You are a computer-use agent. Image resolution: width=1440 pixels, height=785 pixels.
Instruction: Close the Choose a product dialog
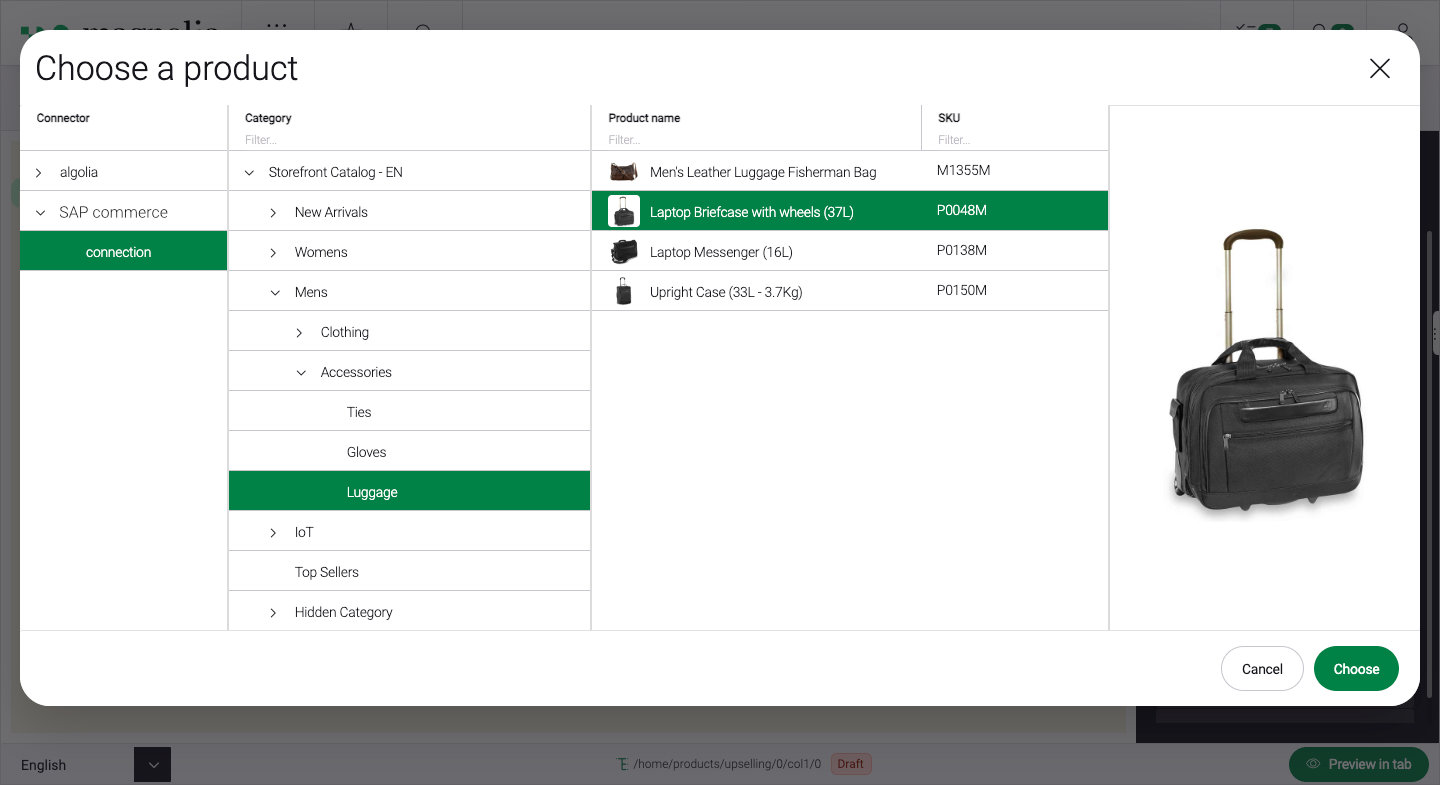pos(1379,68)
